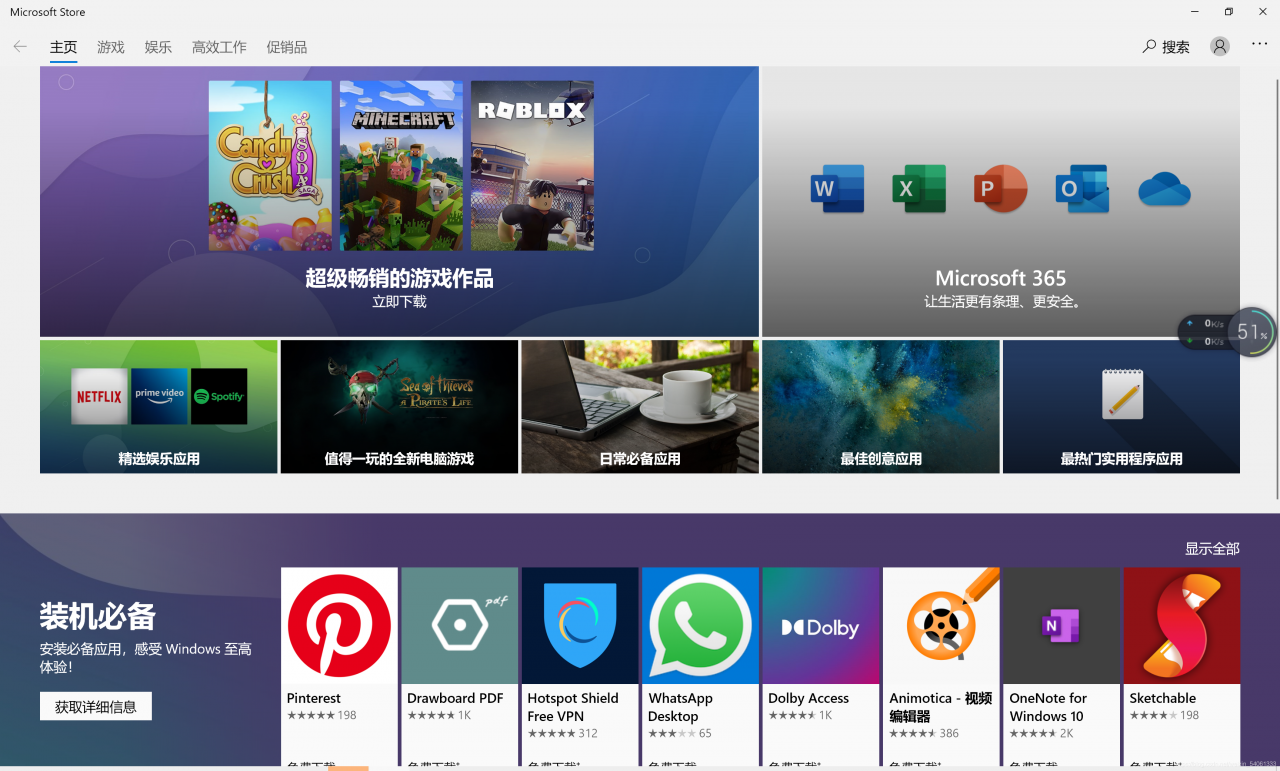Click the 装机必备 section heading
This screenshot has width=1280, height=771.
click(x=98, y=616)
